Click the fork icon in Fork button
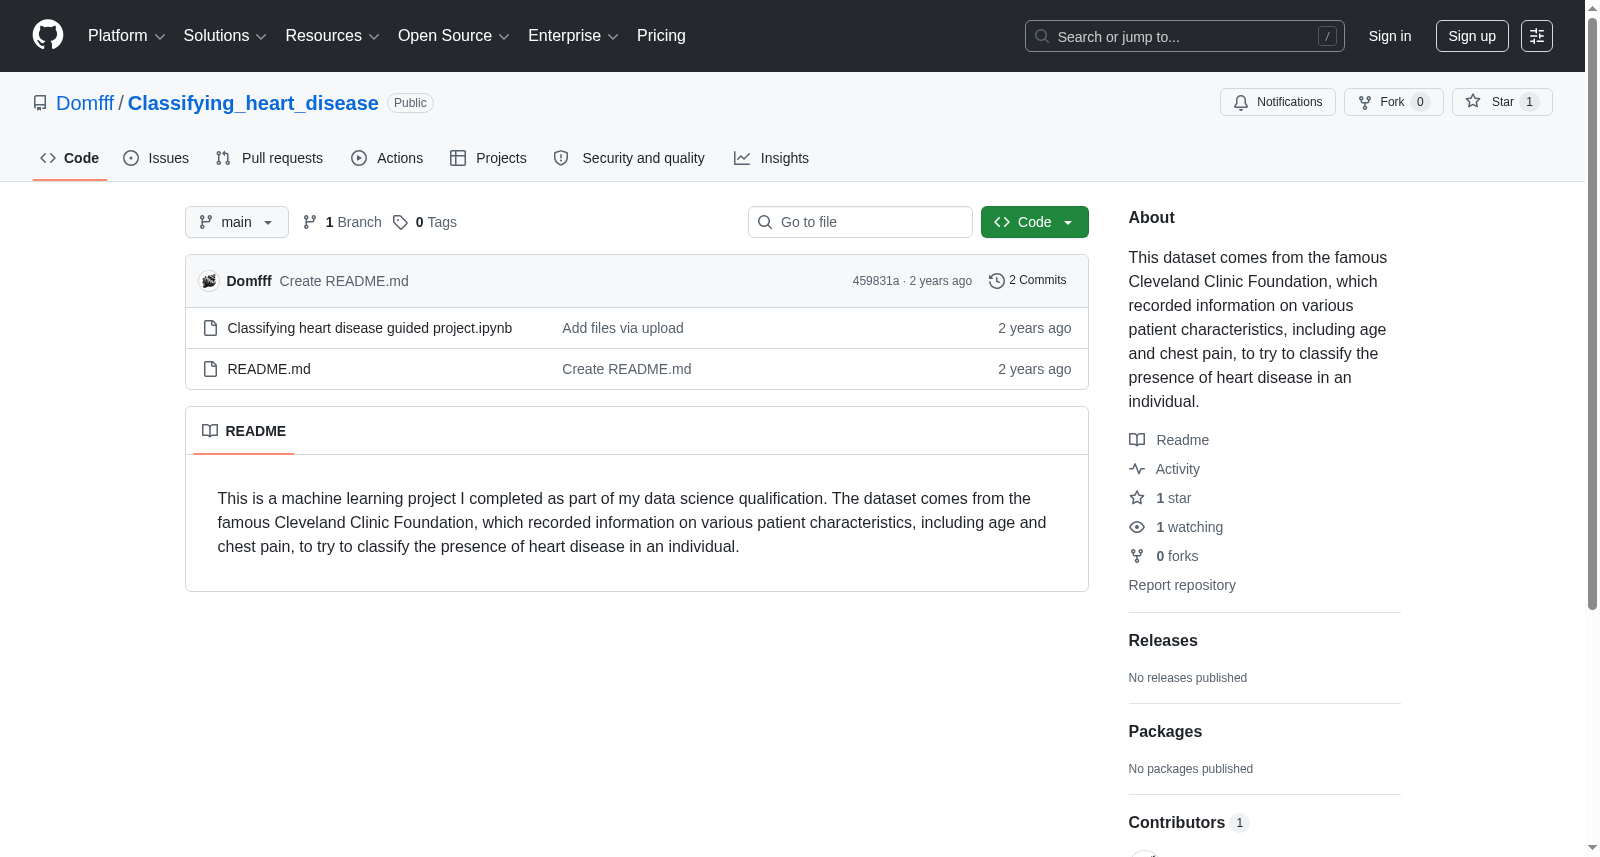 coord(1365,102)
